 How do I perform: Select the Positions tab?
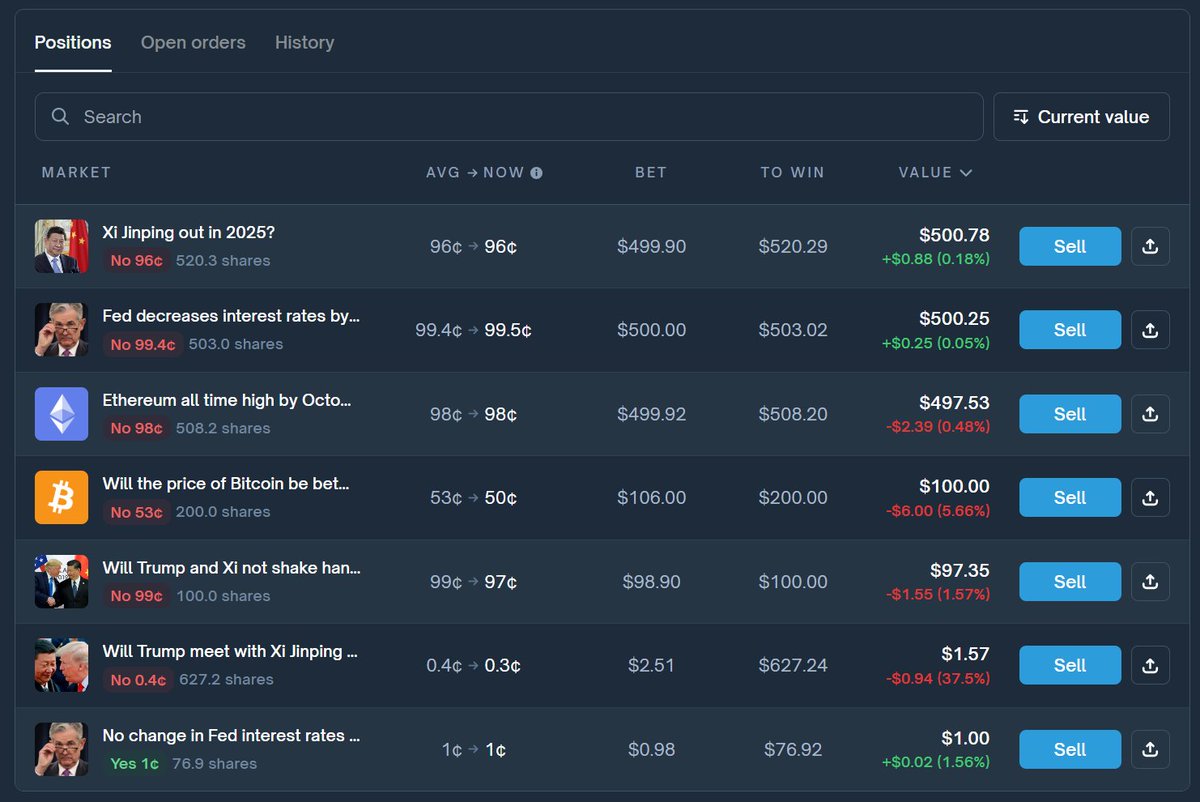tap(73, 43)
